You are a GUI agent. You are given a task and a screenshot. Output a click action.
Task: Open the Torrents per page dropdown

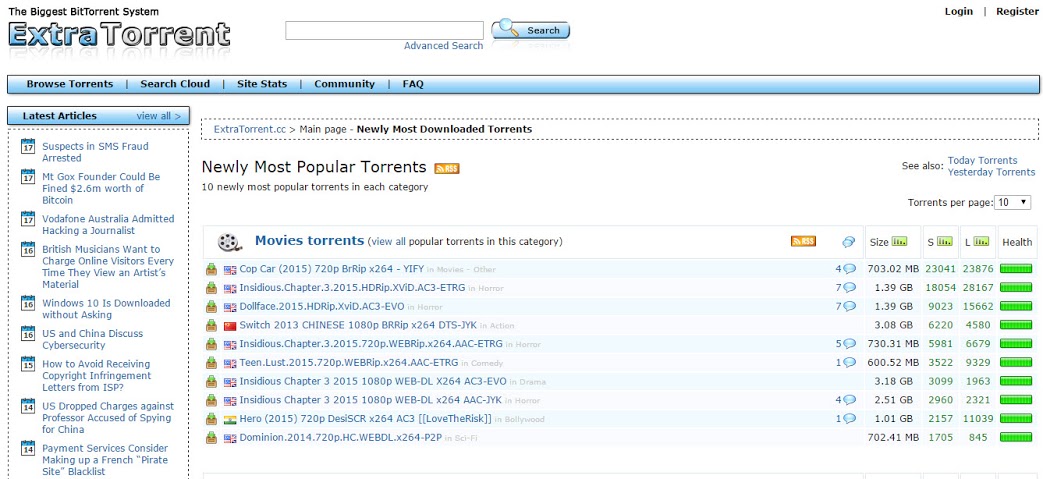click(1012, 203)
